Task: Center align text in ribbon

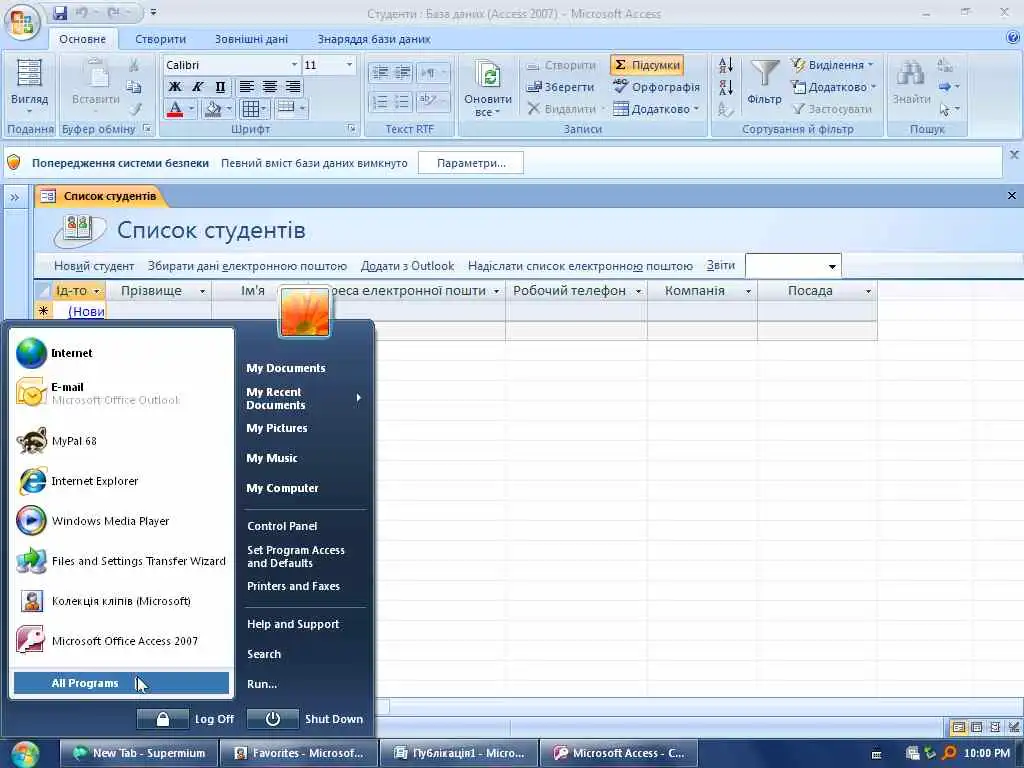Action: [x=269, y=86]
